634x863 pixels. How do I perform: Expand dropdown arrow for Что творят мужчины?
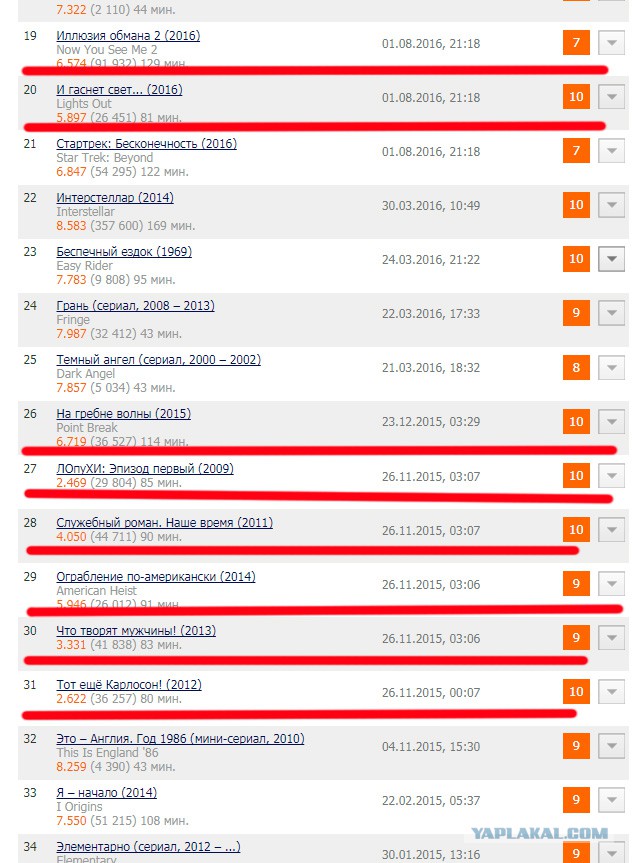611,637
